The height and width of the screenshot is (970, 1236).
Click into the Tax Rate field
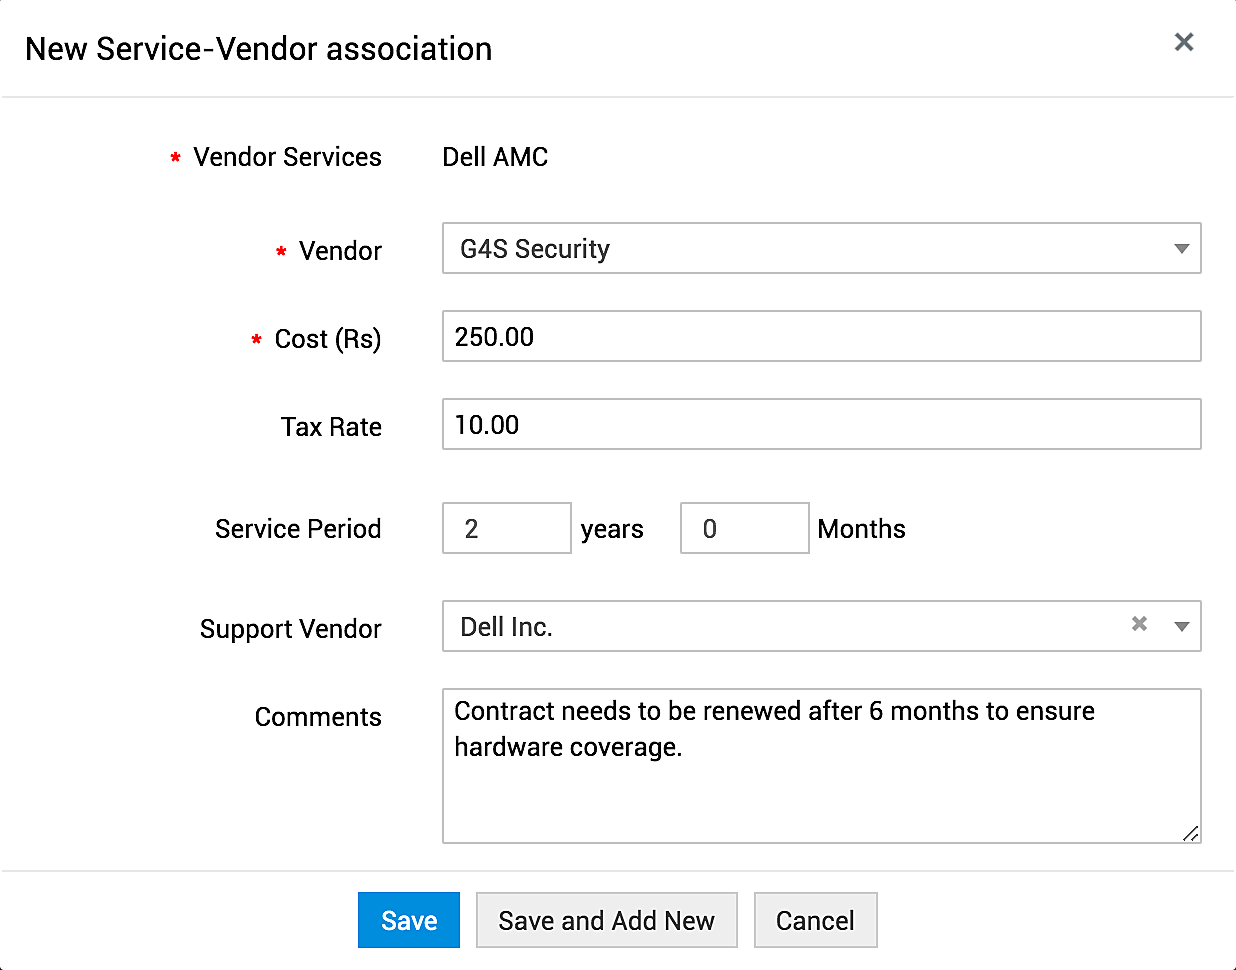pyautogui.click(x=820, y=425)
